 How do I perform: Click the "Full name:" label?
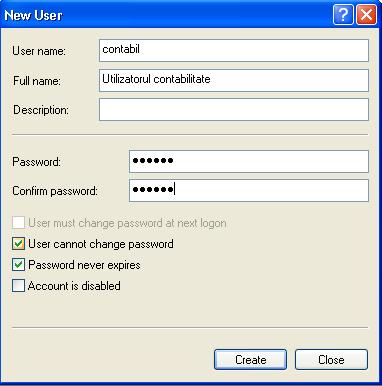(37, 81)
